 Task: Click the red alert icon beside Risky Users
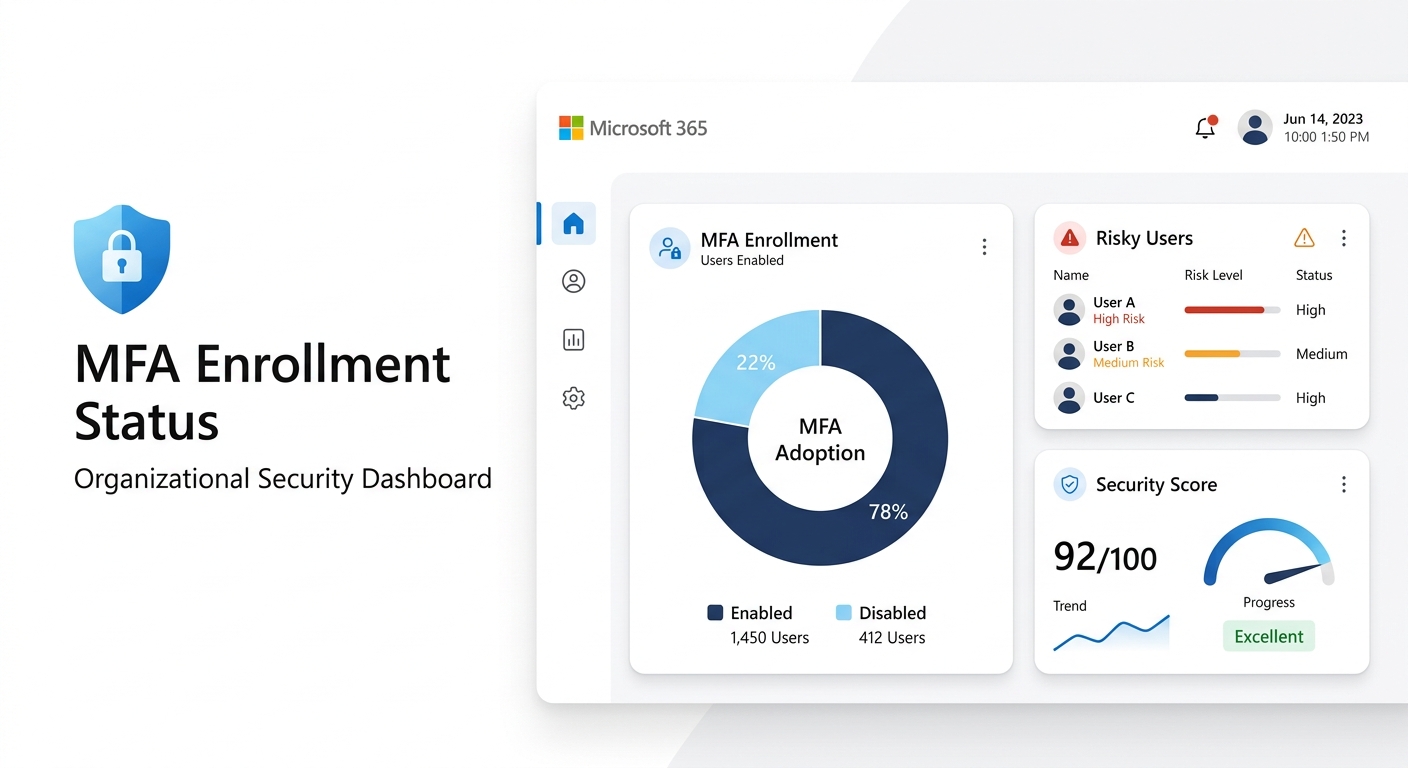pos(1070,238)
